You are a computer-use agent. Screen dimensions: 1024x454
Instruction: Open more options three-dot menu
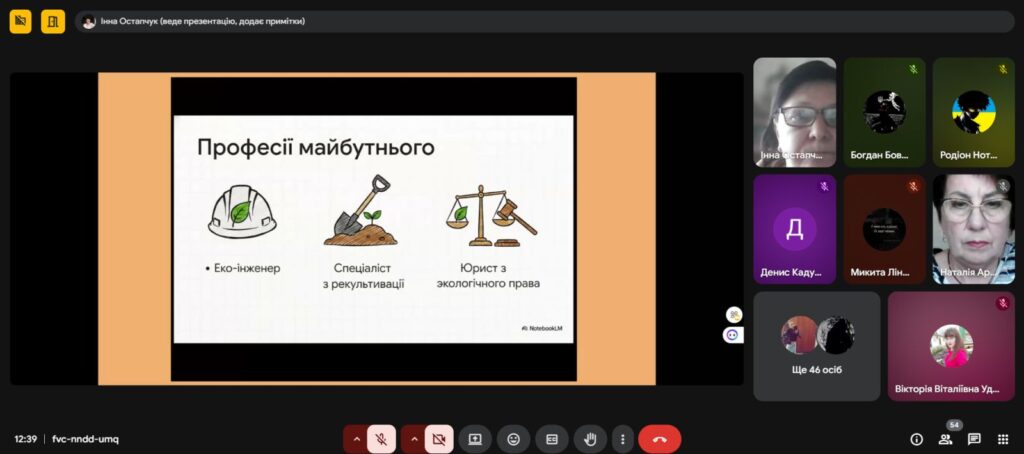pyautogui.click(x=623, y=439)
